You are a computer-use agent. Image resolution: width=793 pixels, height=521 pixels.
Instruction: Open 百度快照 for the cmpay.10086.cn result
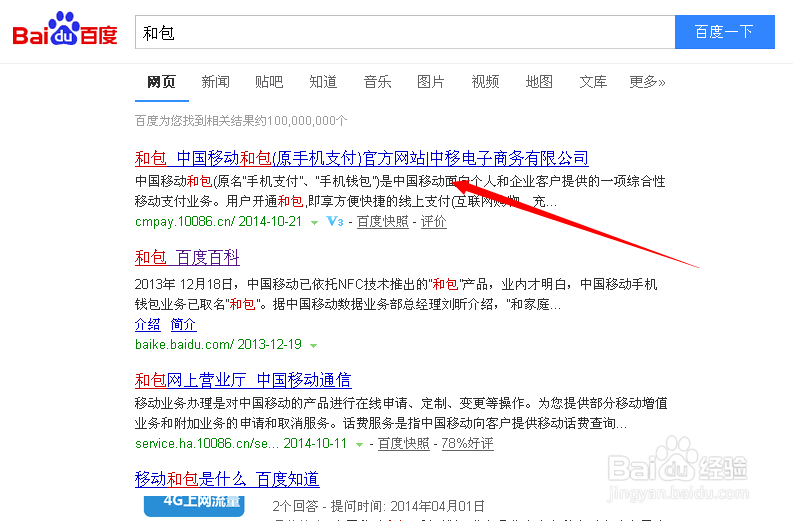tap(383, 222)
